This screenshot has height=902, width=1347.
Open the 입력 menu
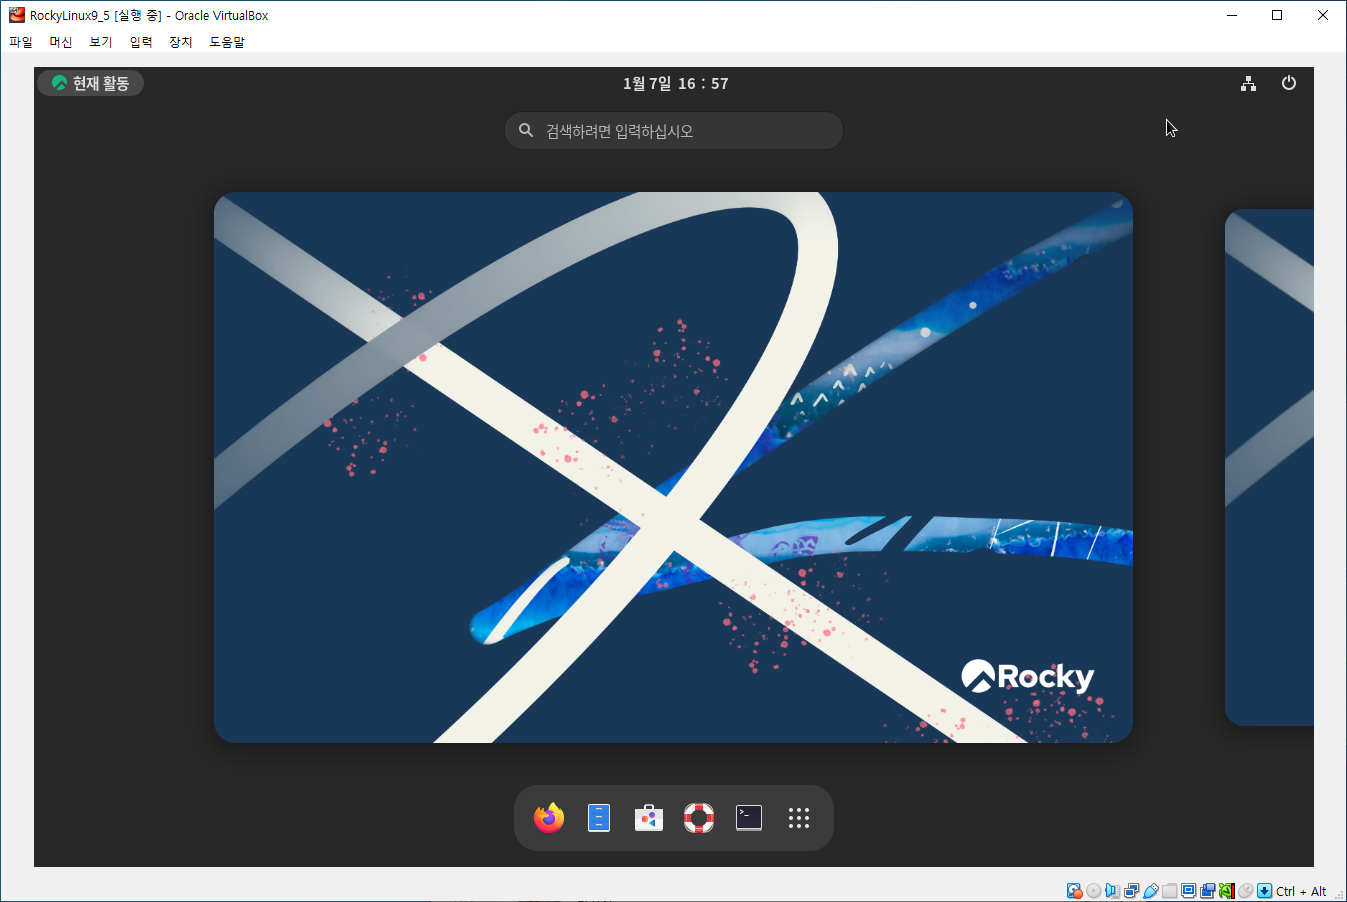coord(141,42)
